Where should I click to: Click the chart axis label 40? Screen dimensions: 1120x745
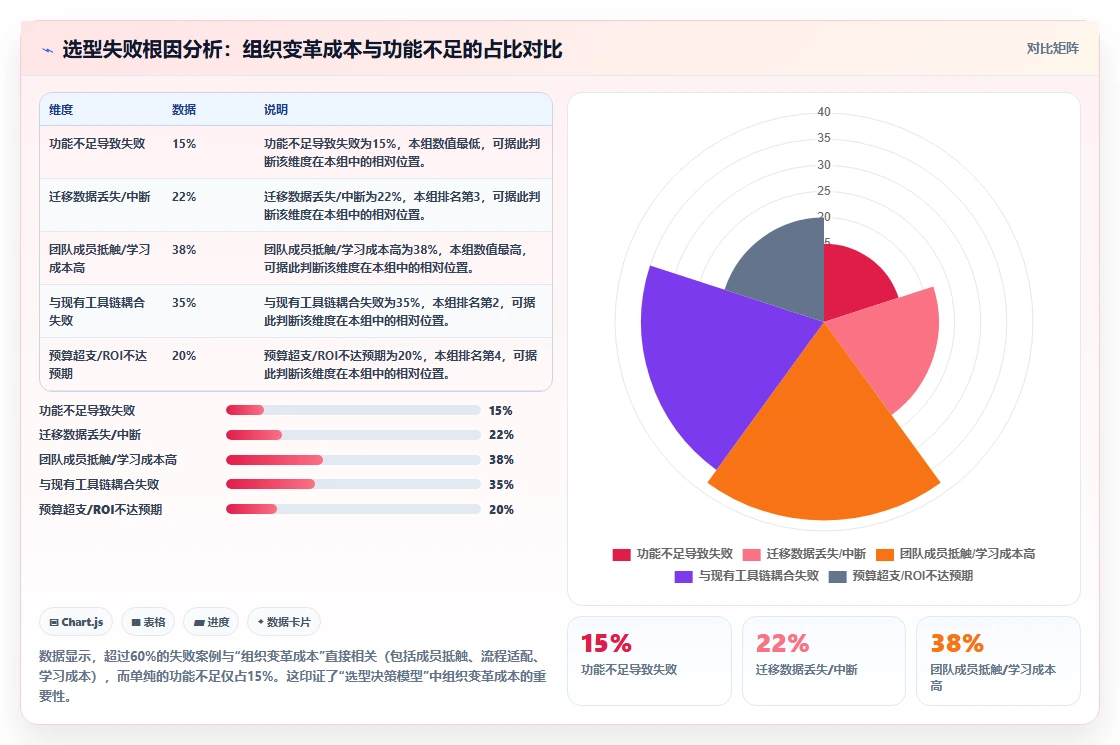[824, 112]
